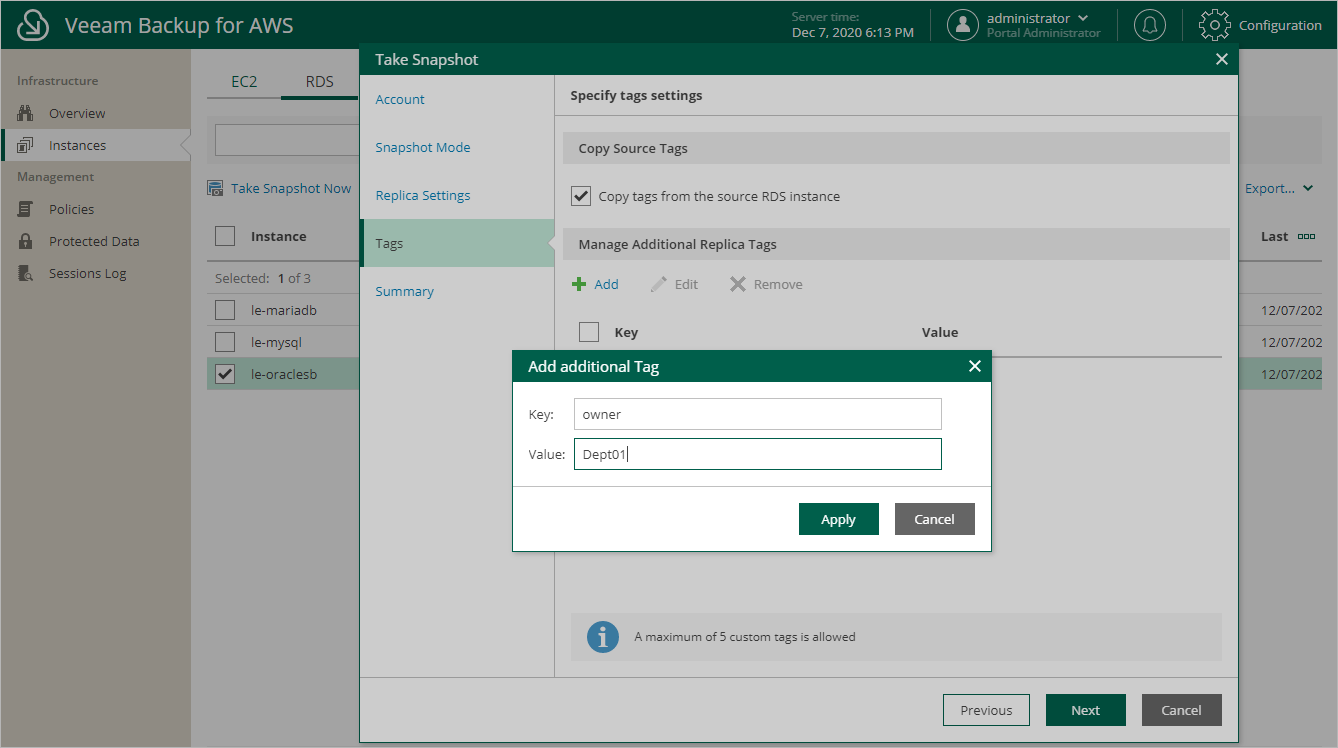Click the administrator user avatar icon
Screen dimensions: 1338x748
[963, 25]
